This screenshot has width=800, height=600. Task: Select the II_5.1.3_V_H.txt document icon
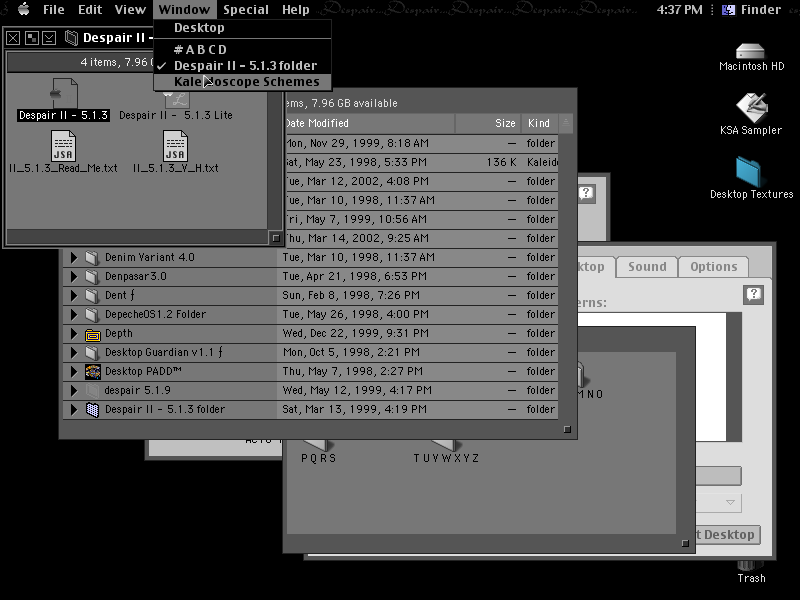[175, 146]
